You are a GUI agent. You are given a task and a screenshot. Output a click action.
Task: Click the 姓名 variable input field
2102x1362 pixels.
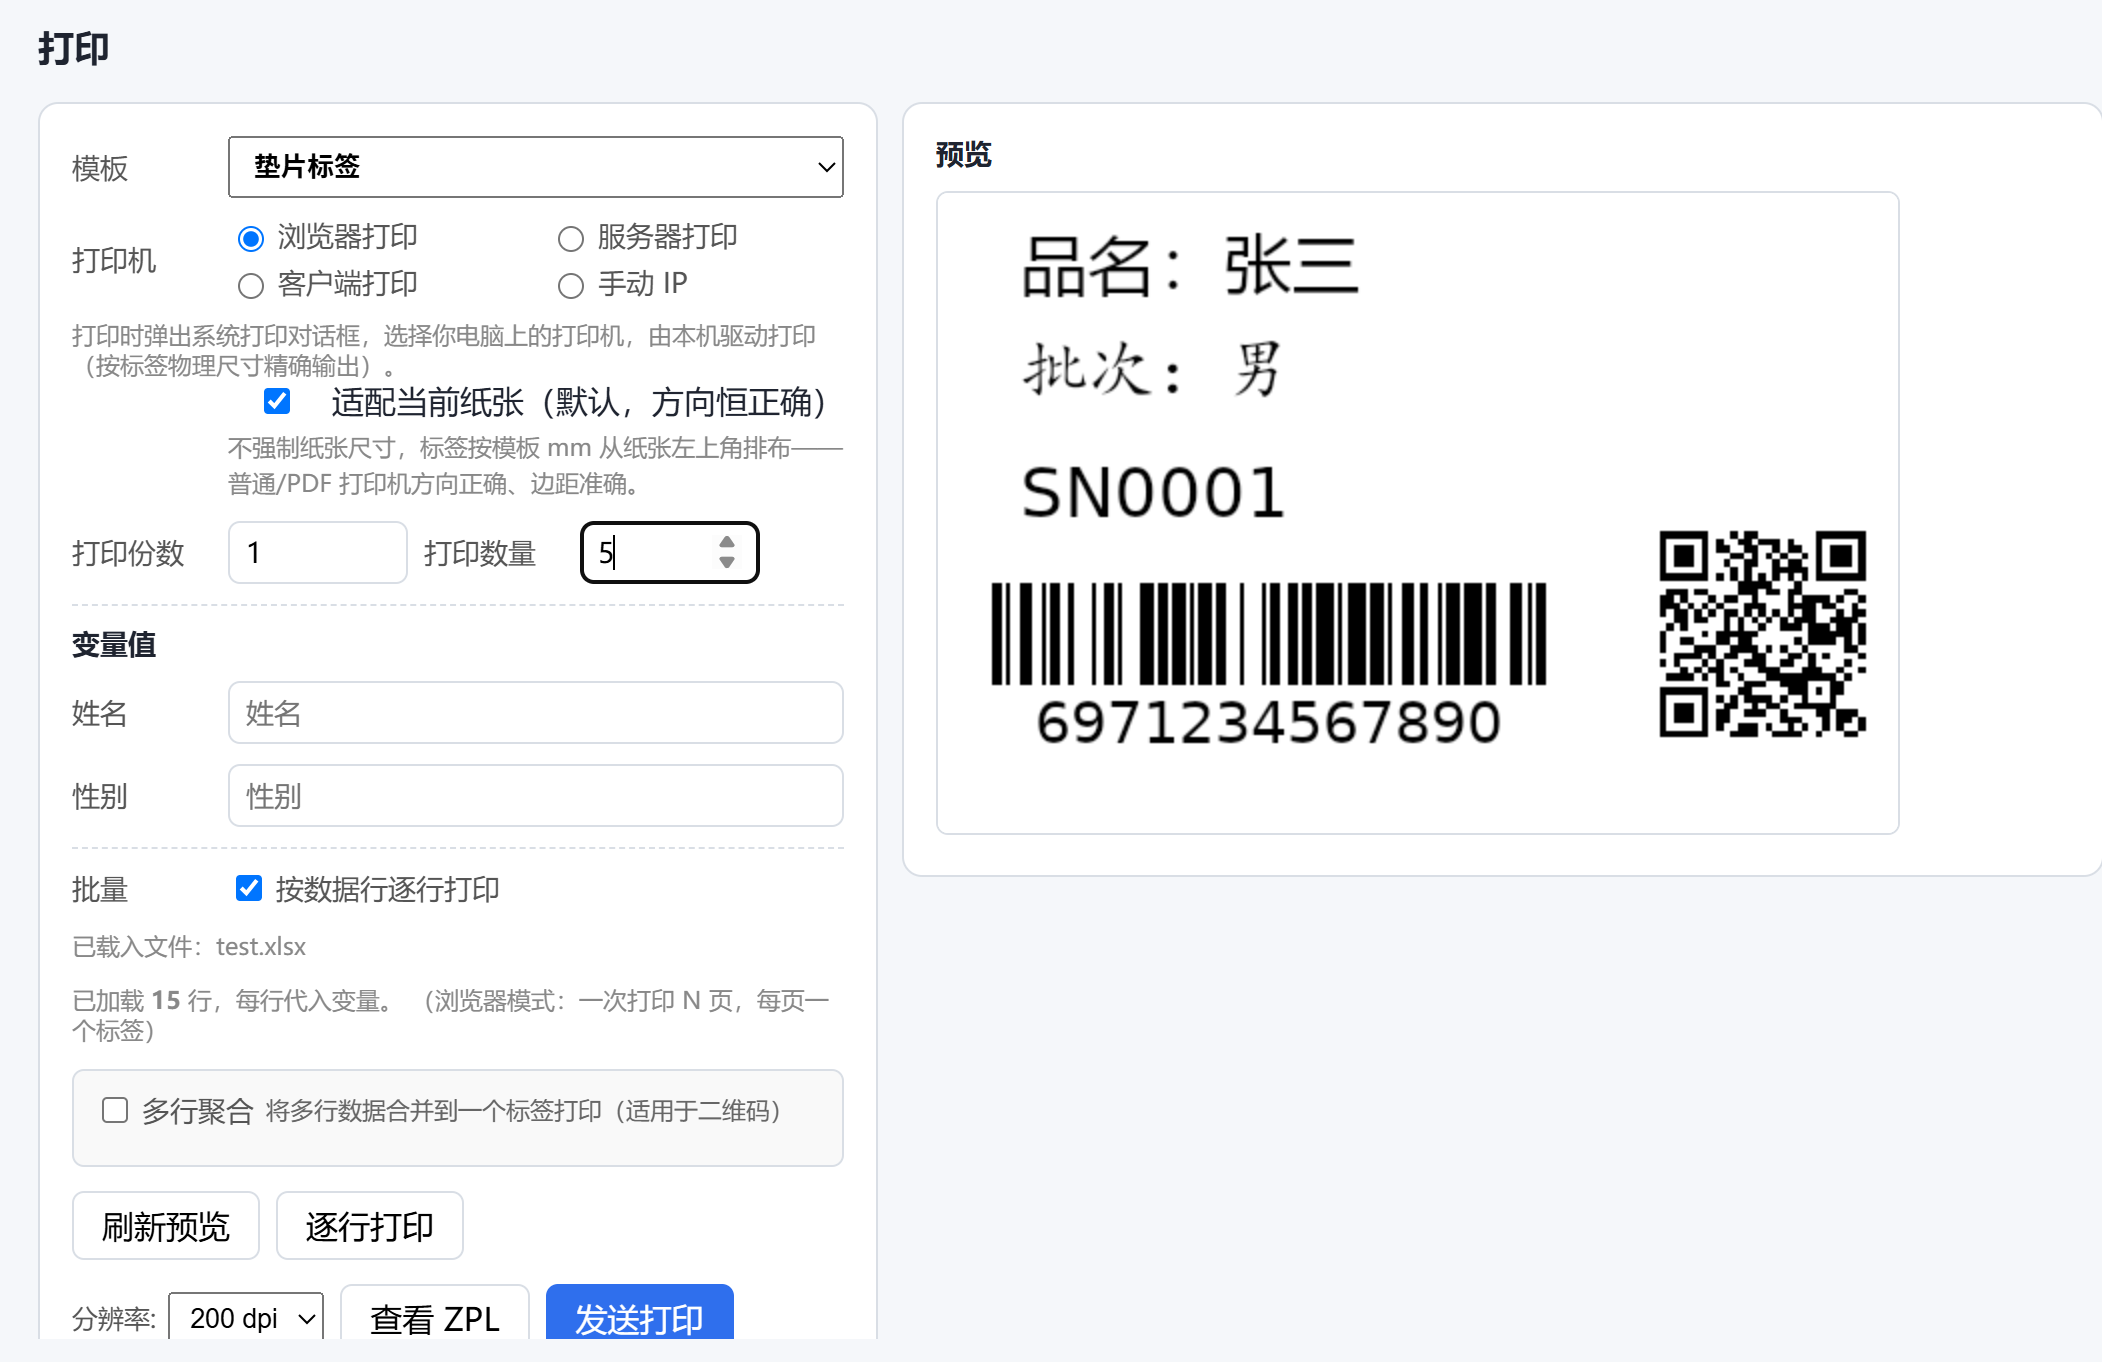point(535,713)
